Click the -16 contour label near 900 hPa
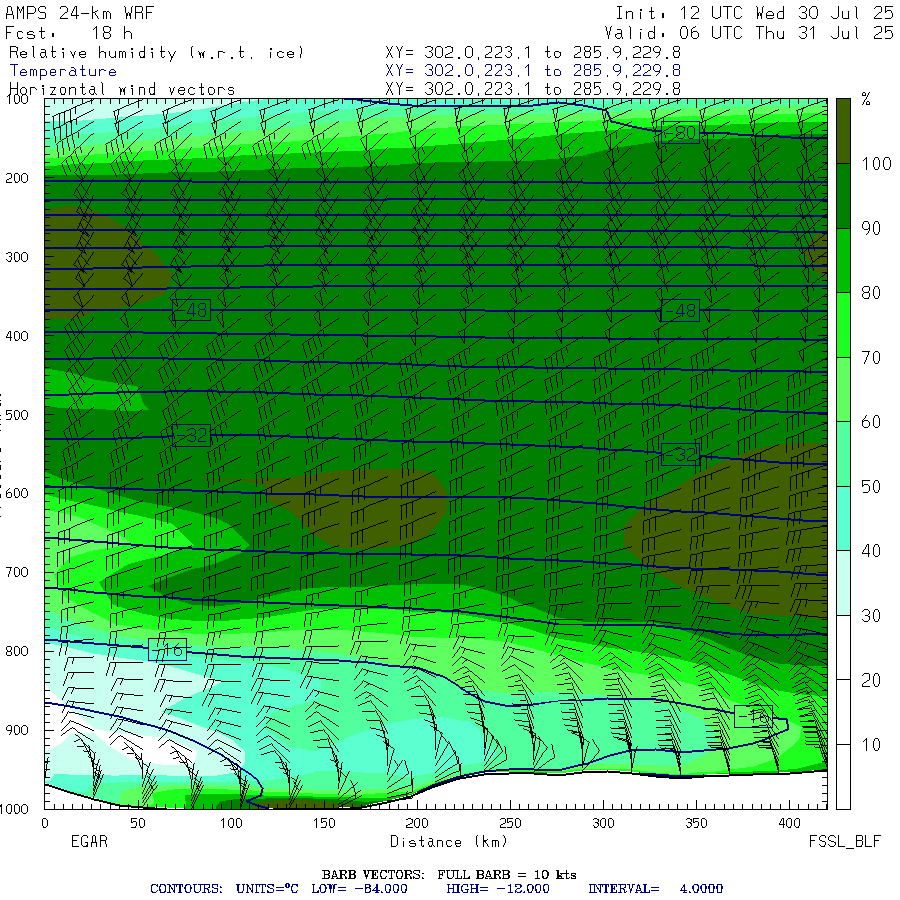Image resolution: width=900 pixels, height=900 pixels. tap(753, 717)
